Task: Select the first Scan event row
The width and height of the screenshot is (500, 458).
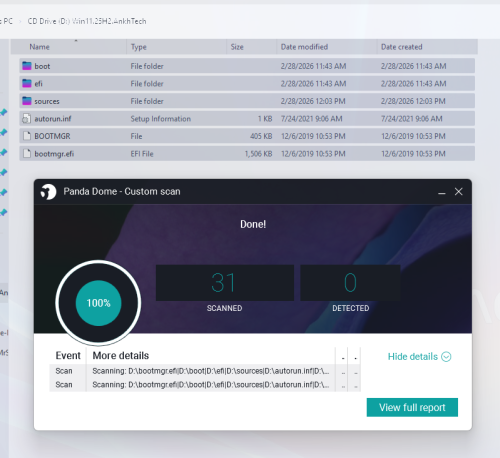Action: pyautogui.click(x=205, y=371)
